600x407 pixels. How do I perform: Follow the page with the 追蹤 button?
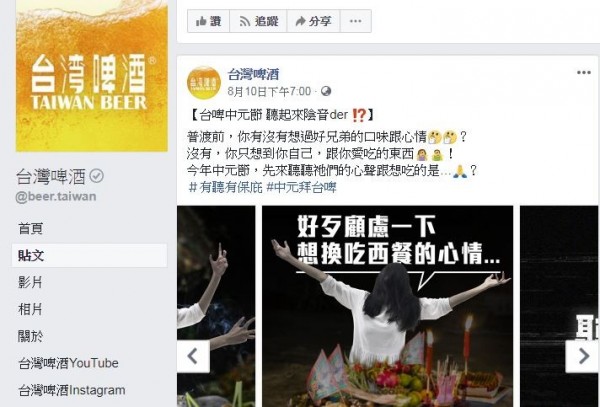[258, 21]
